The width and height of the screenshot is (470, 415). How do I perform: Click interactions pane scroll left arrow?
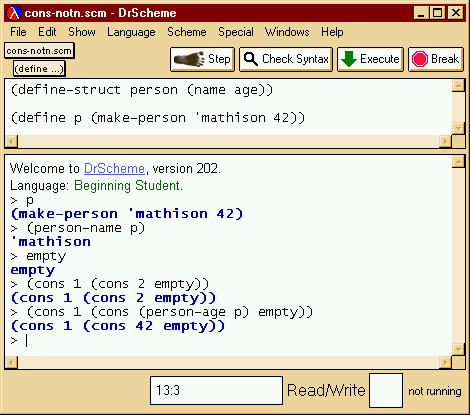coord(11,362)
